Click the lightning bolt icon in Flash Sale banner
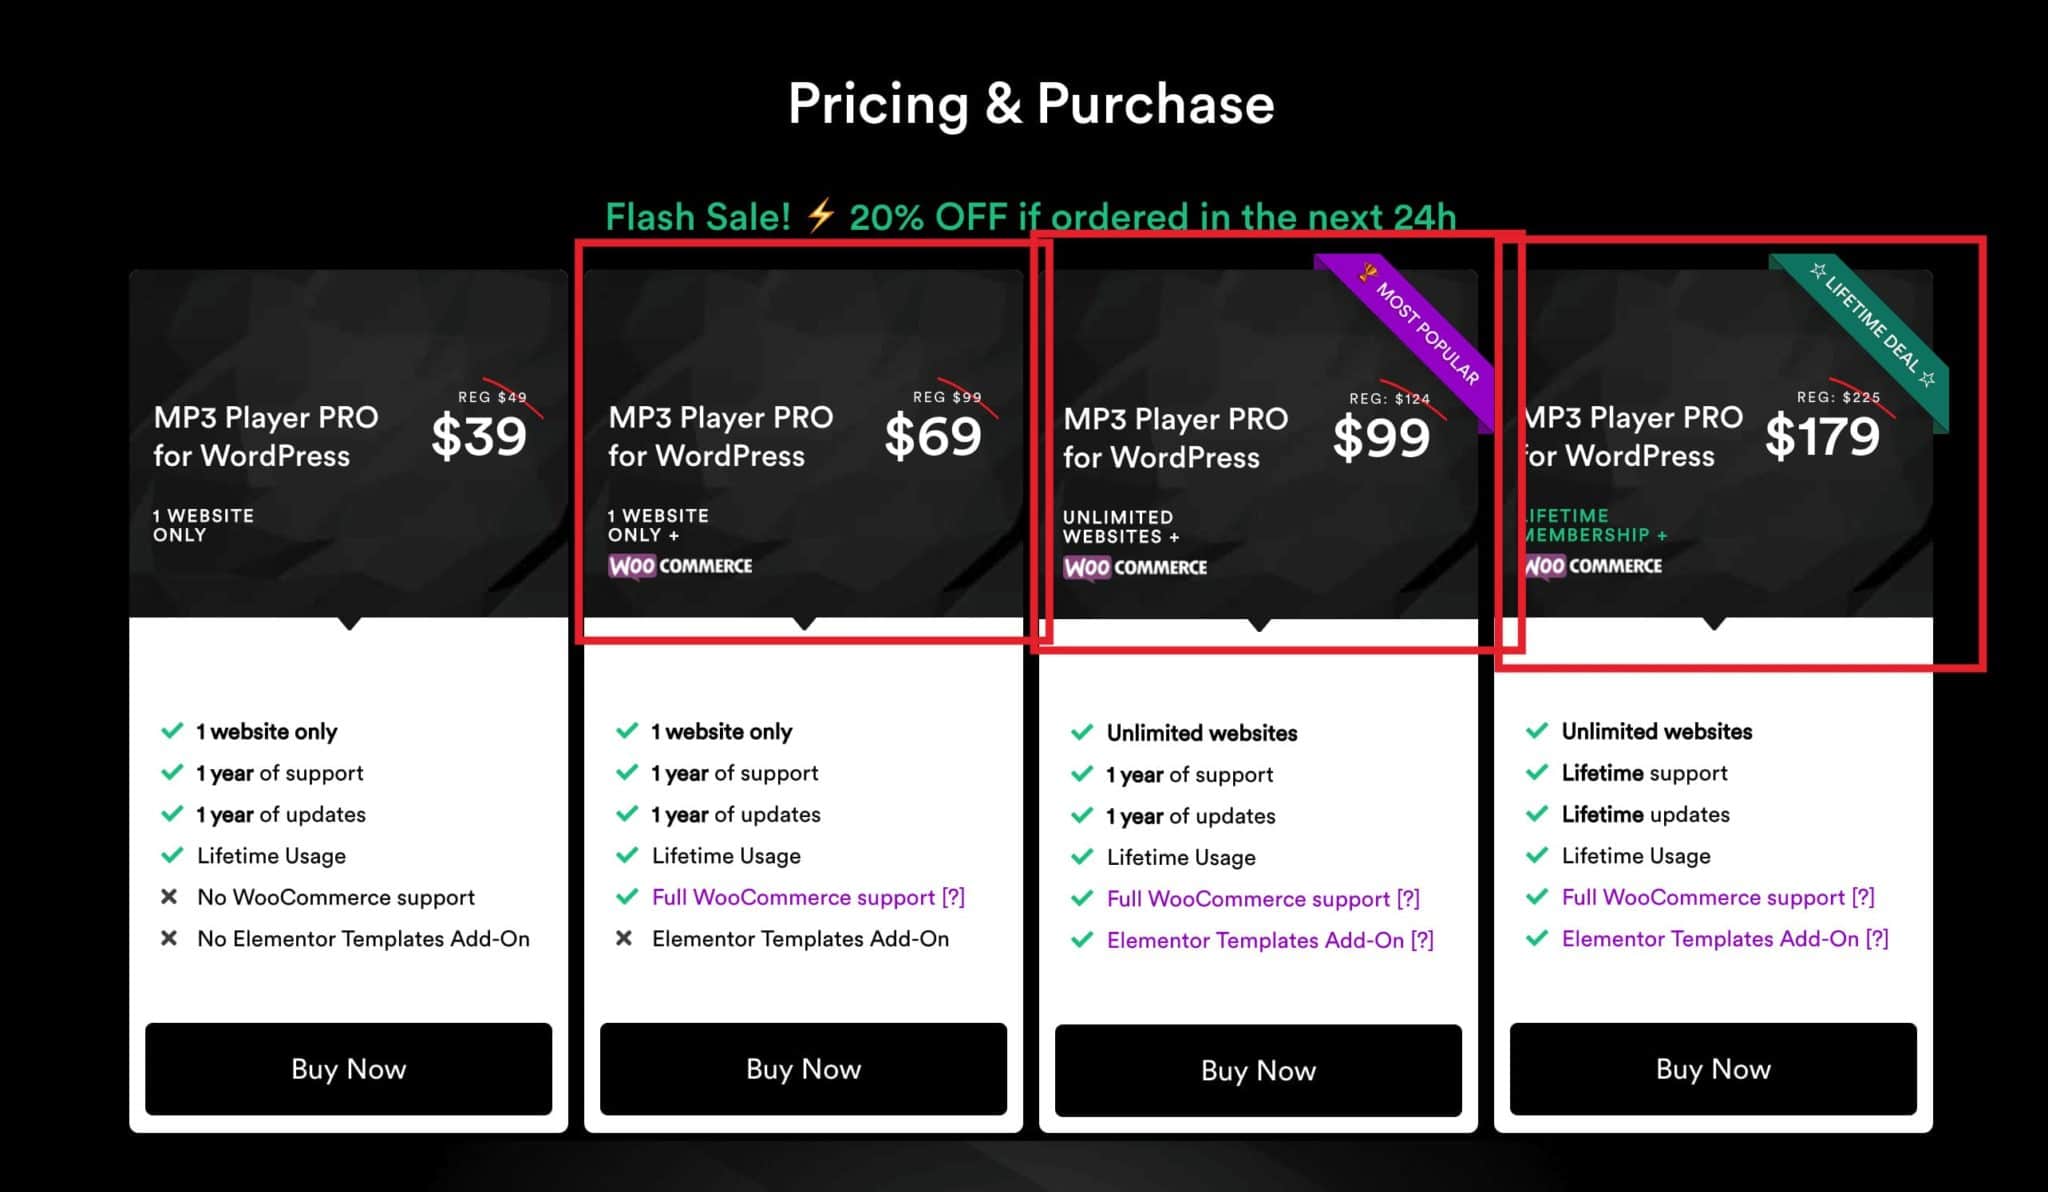Image resolution: width=2048 pixels, height=1192 pixels. (820, 215)
